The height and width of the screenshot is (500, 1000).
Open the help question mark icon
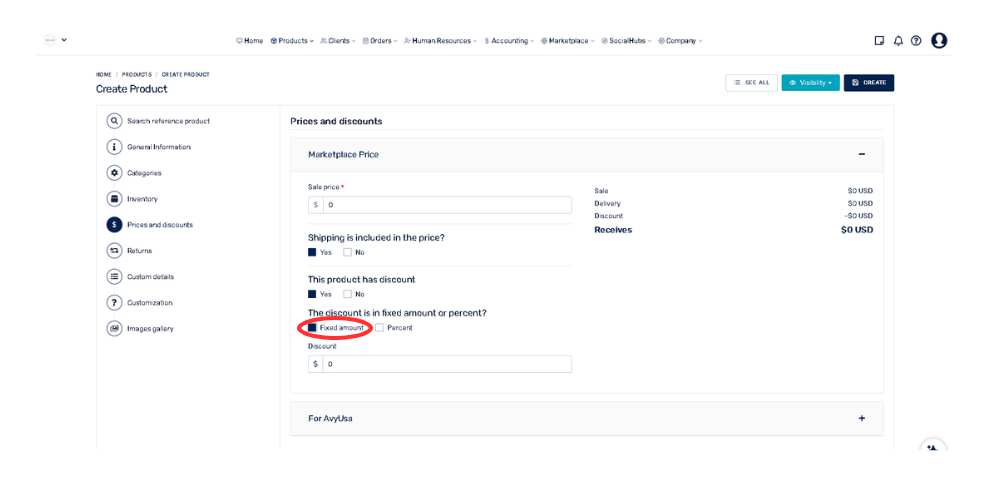916,41
